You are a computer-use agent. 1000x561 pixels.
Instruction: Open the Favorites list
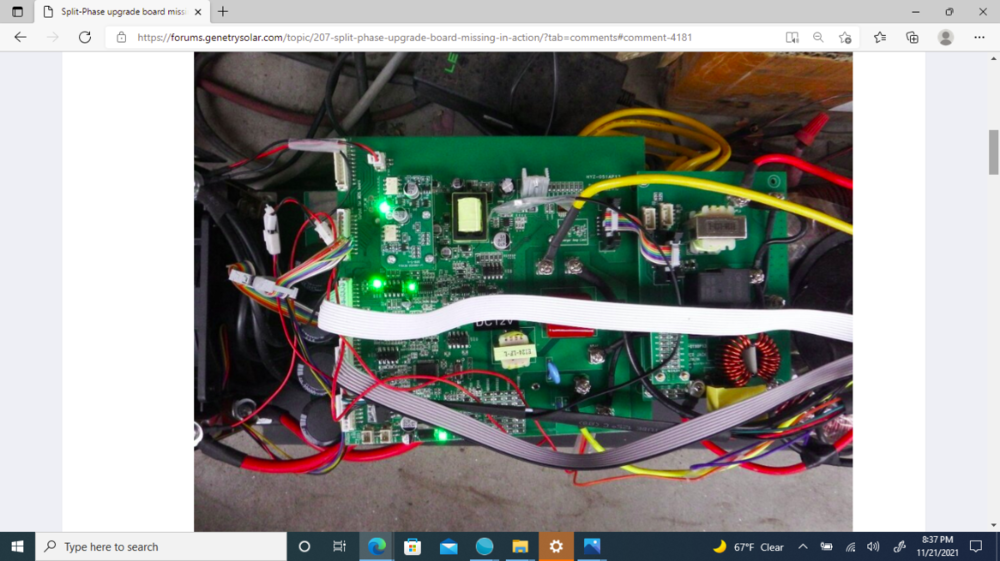880,38
